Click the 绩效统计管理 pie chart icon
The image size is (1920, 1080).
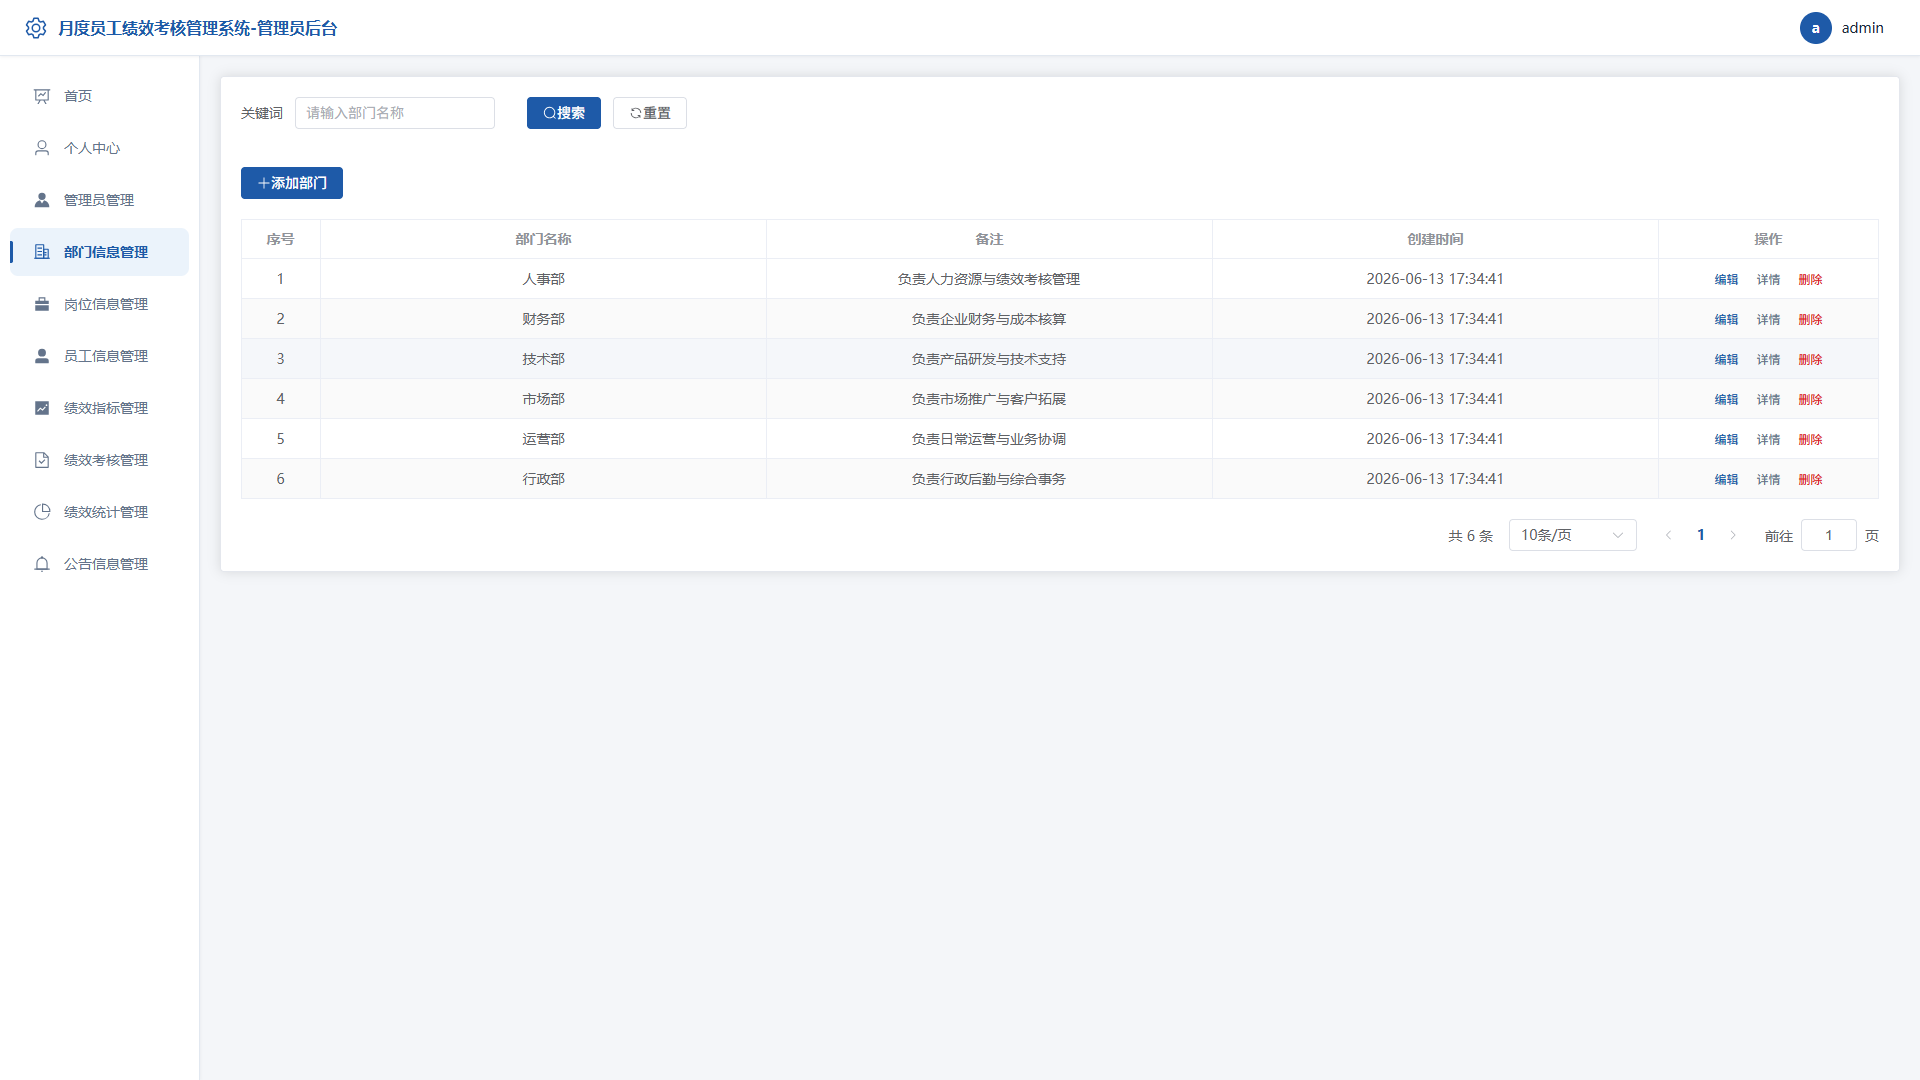[x=42, y=512]
